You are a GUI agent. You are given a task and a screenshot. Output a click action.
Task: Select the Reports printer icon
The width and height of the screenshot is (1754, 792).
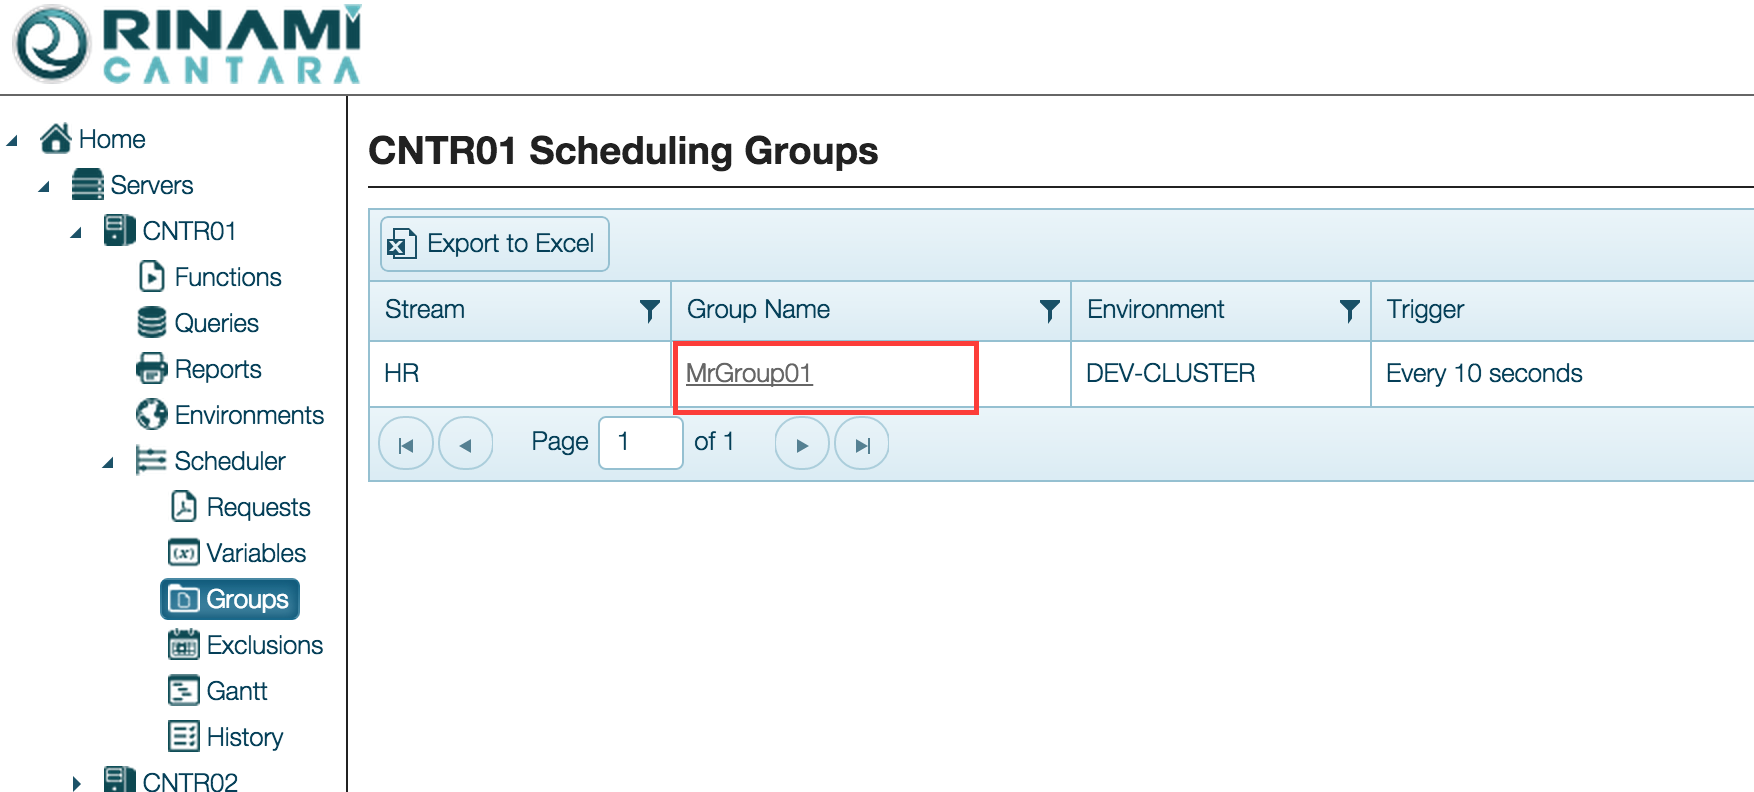click(151, 369)
